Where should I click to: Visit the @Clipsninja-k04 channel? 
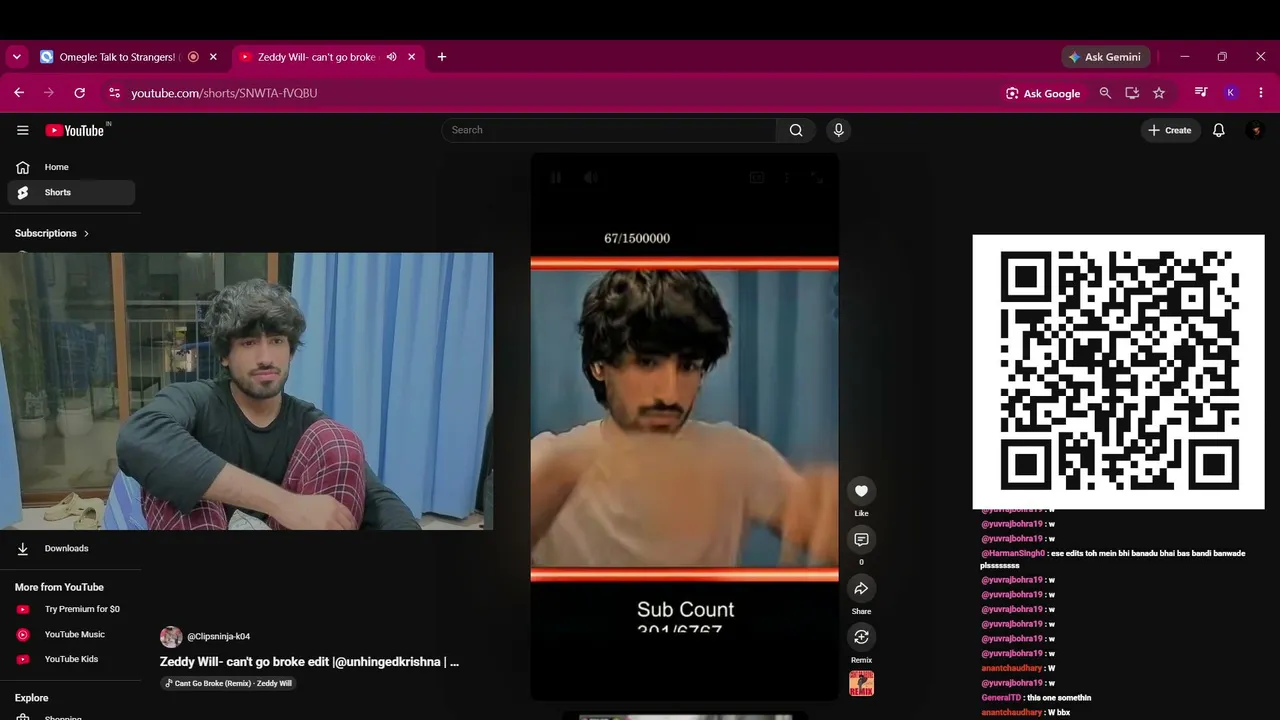point(219,637)
